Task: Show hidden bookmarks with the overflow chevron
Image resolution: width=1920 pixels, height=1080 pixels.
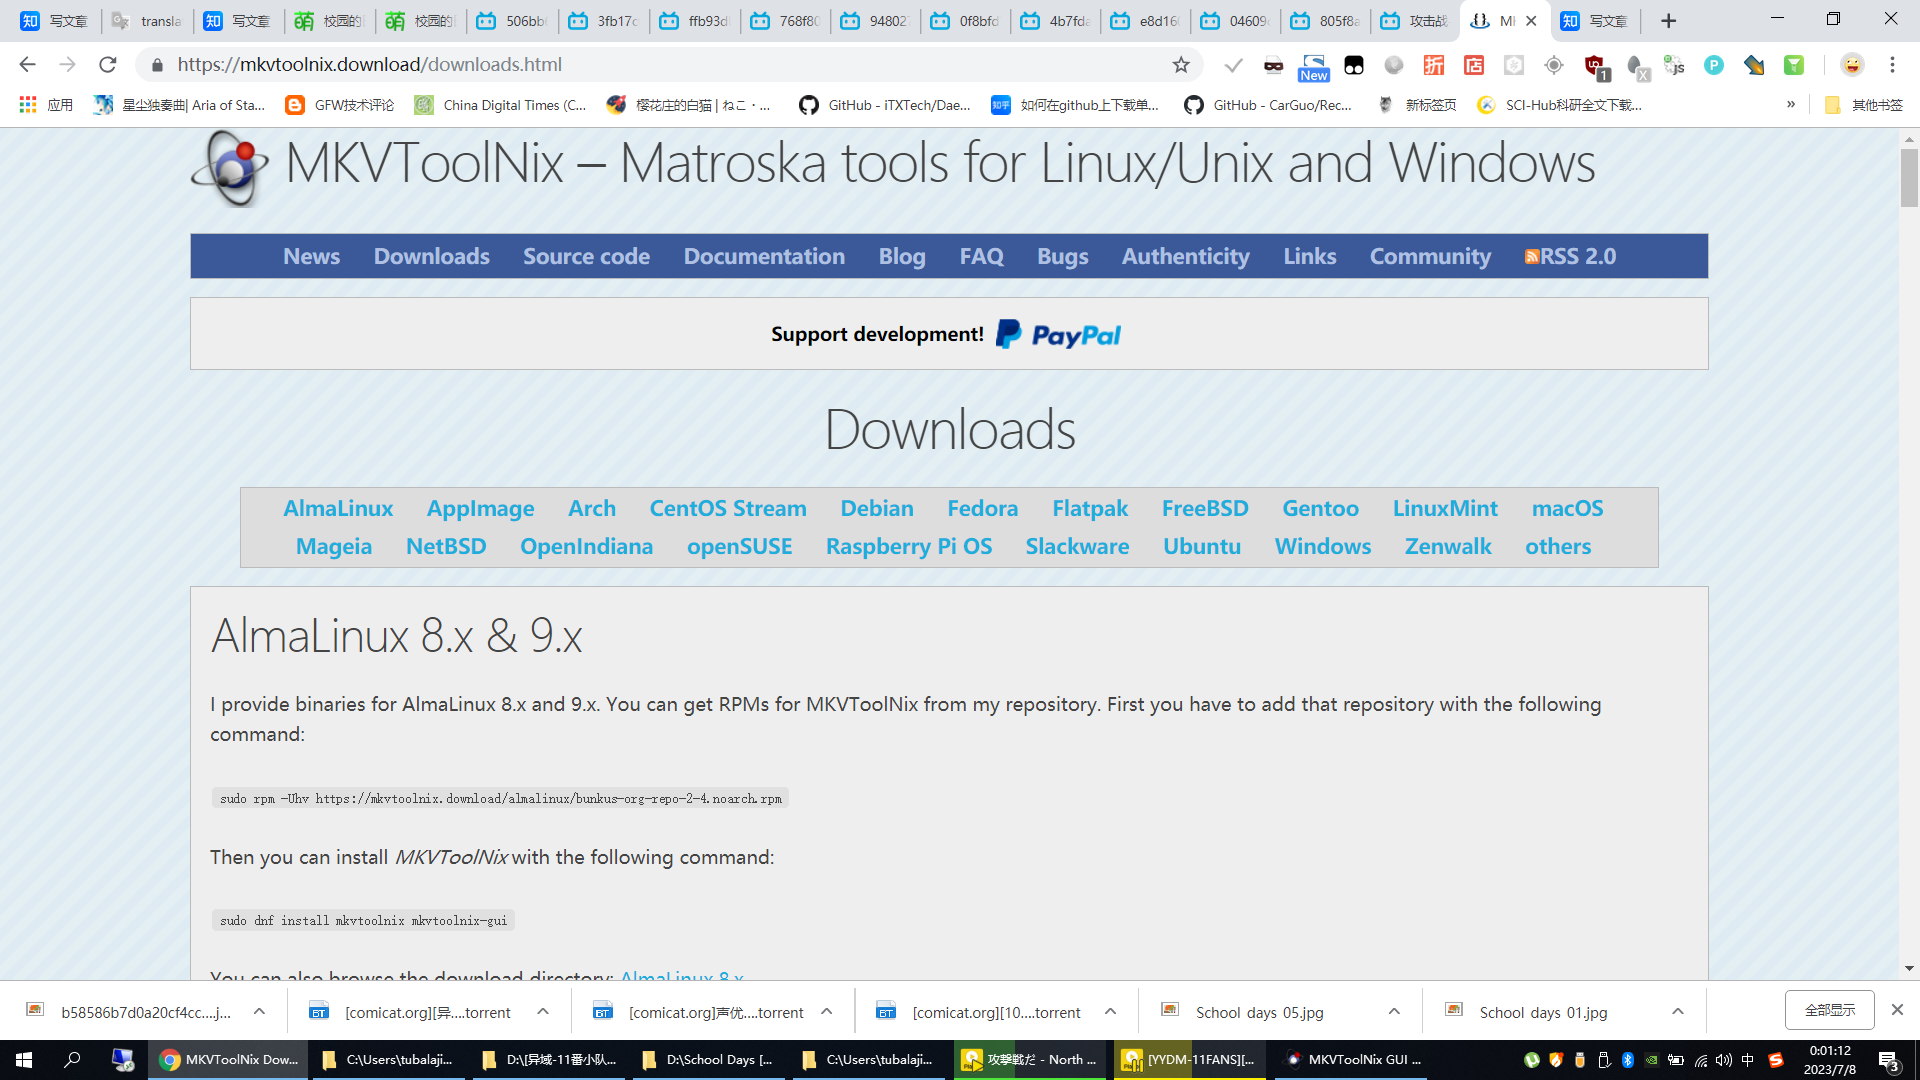Action: pyautogui.click(x=1791, y=105)
